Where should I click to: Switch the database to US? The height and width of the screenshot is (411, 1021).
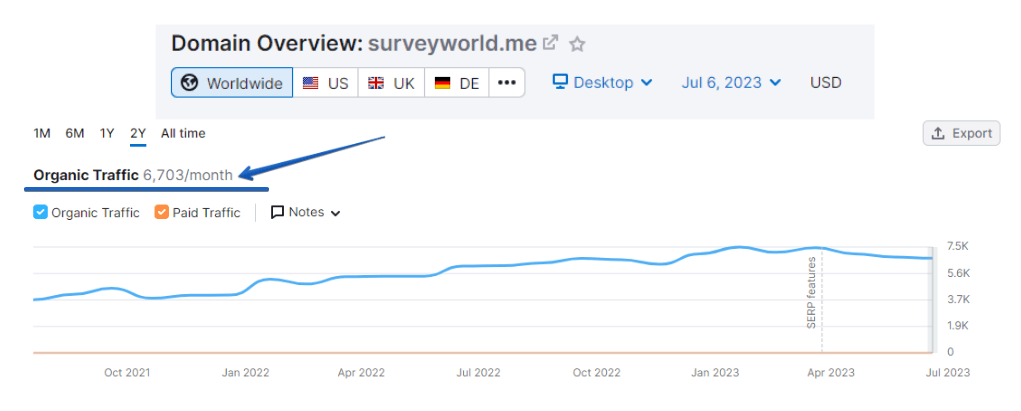326,83
